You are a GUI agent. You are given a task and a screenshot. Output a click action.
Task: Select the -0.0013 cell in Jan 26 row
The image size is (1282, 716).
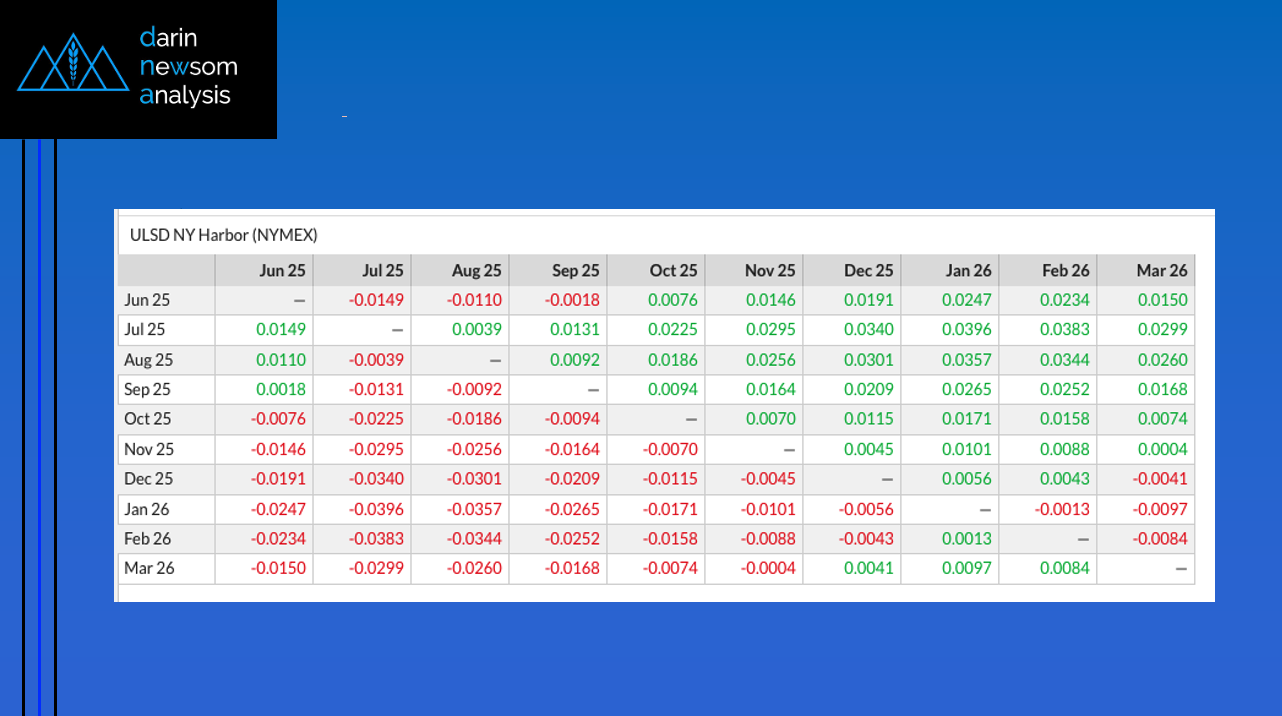tap(1065, 509)
